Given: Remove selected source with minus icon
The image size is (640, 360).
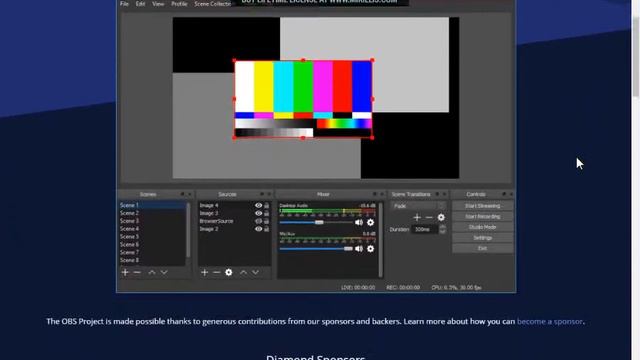Looking at the screenshot, I should click(216, 272).
